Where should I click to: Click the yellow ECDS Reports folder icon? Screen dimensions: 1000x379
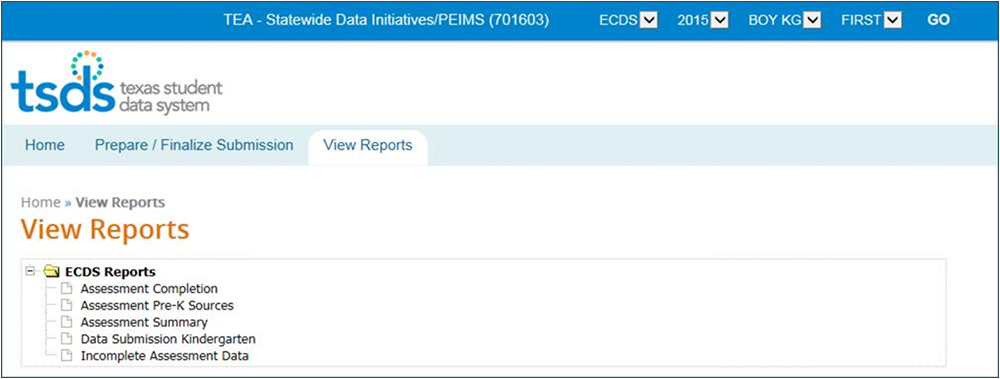pos(52,272)
